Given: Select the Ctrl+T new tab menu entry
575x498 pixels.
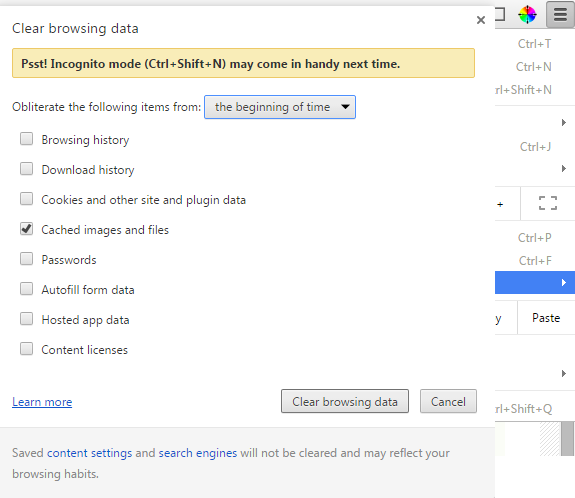Looking at the screenshot, I should [x=535, y=44].
